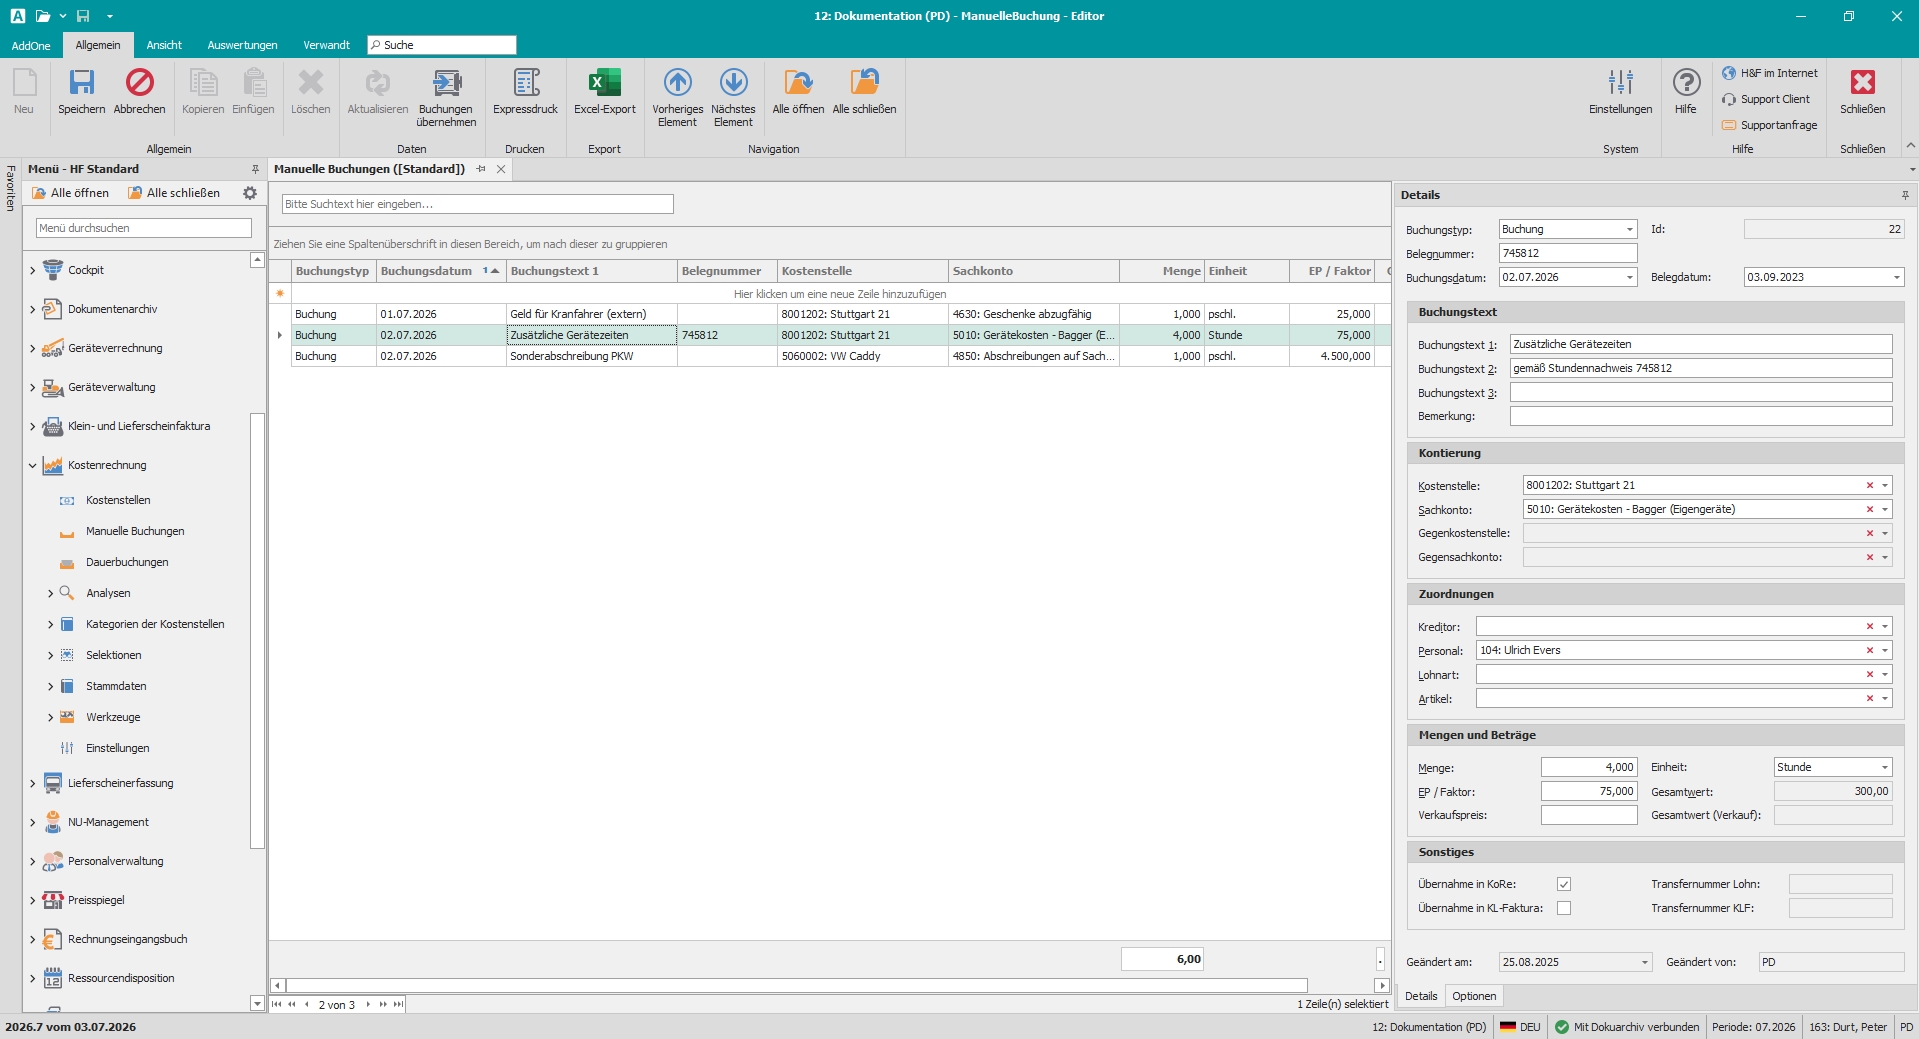1919x1039 pixels.
Task: Open the Einheit dropdown showing Stunde
Action: (1885, 767)
